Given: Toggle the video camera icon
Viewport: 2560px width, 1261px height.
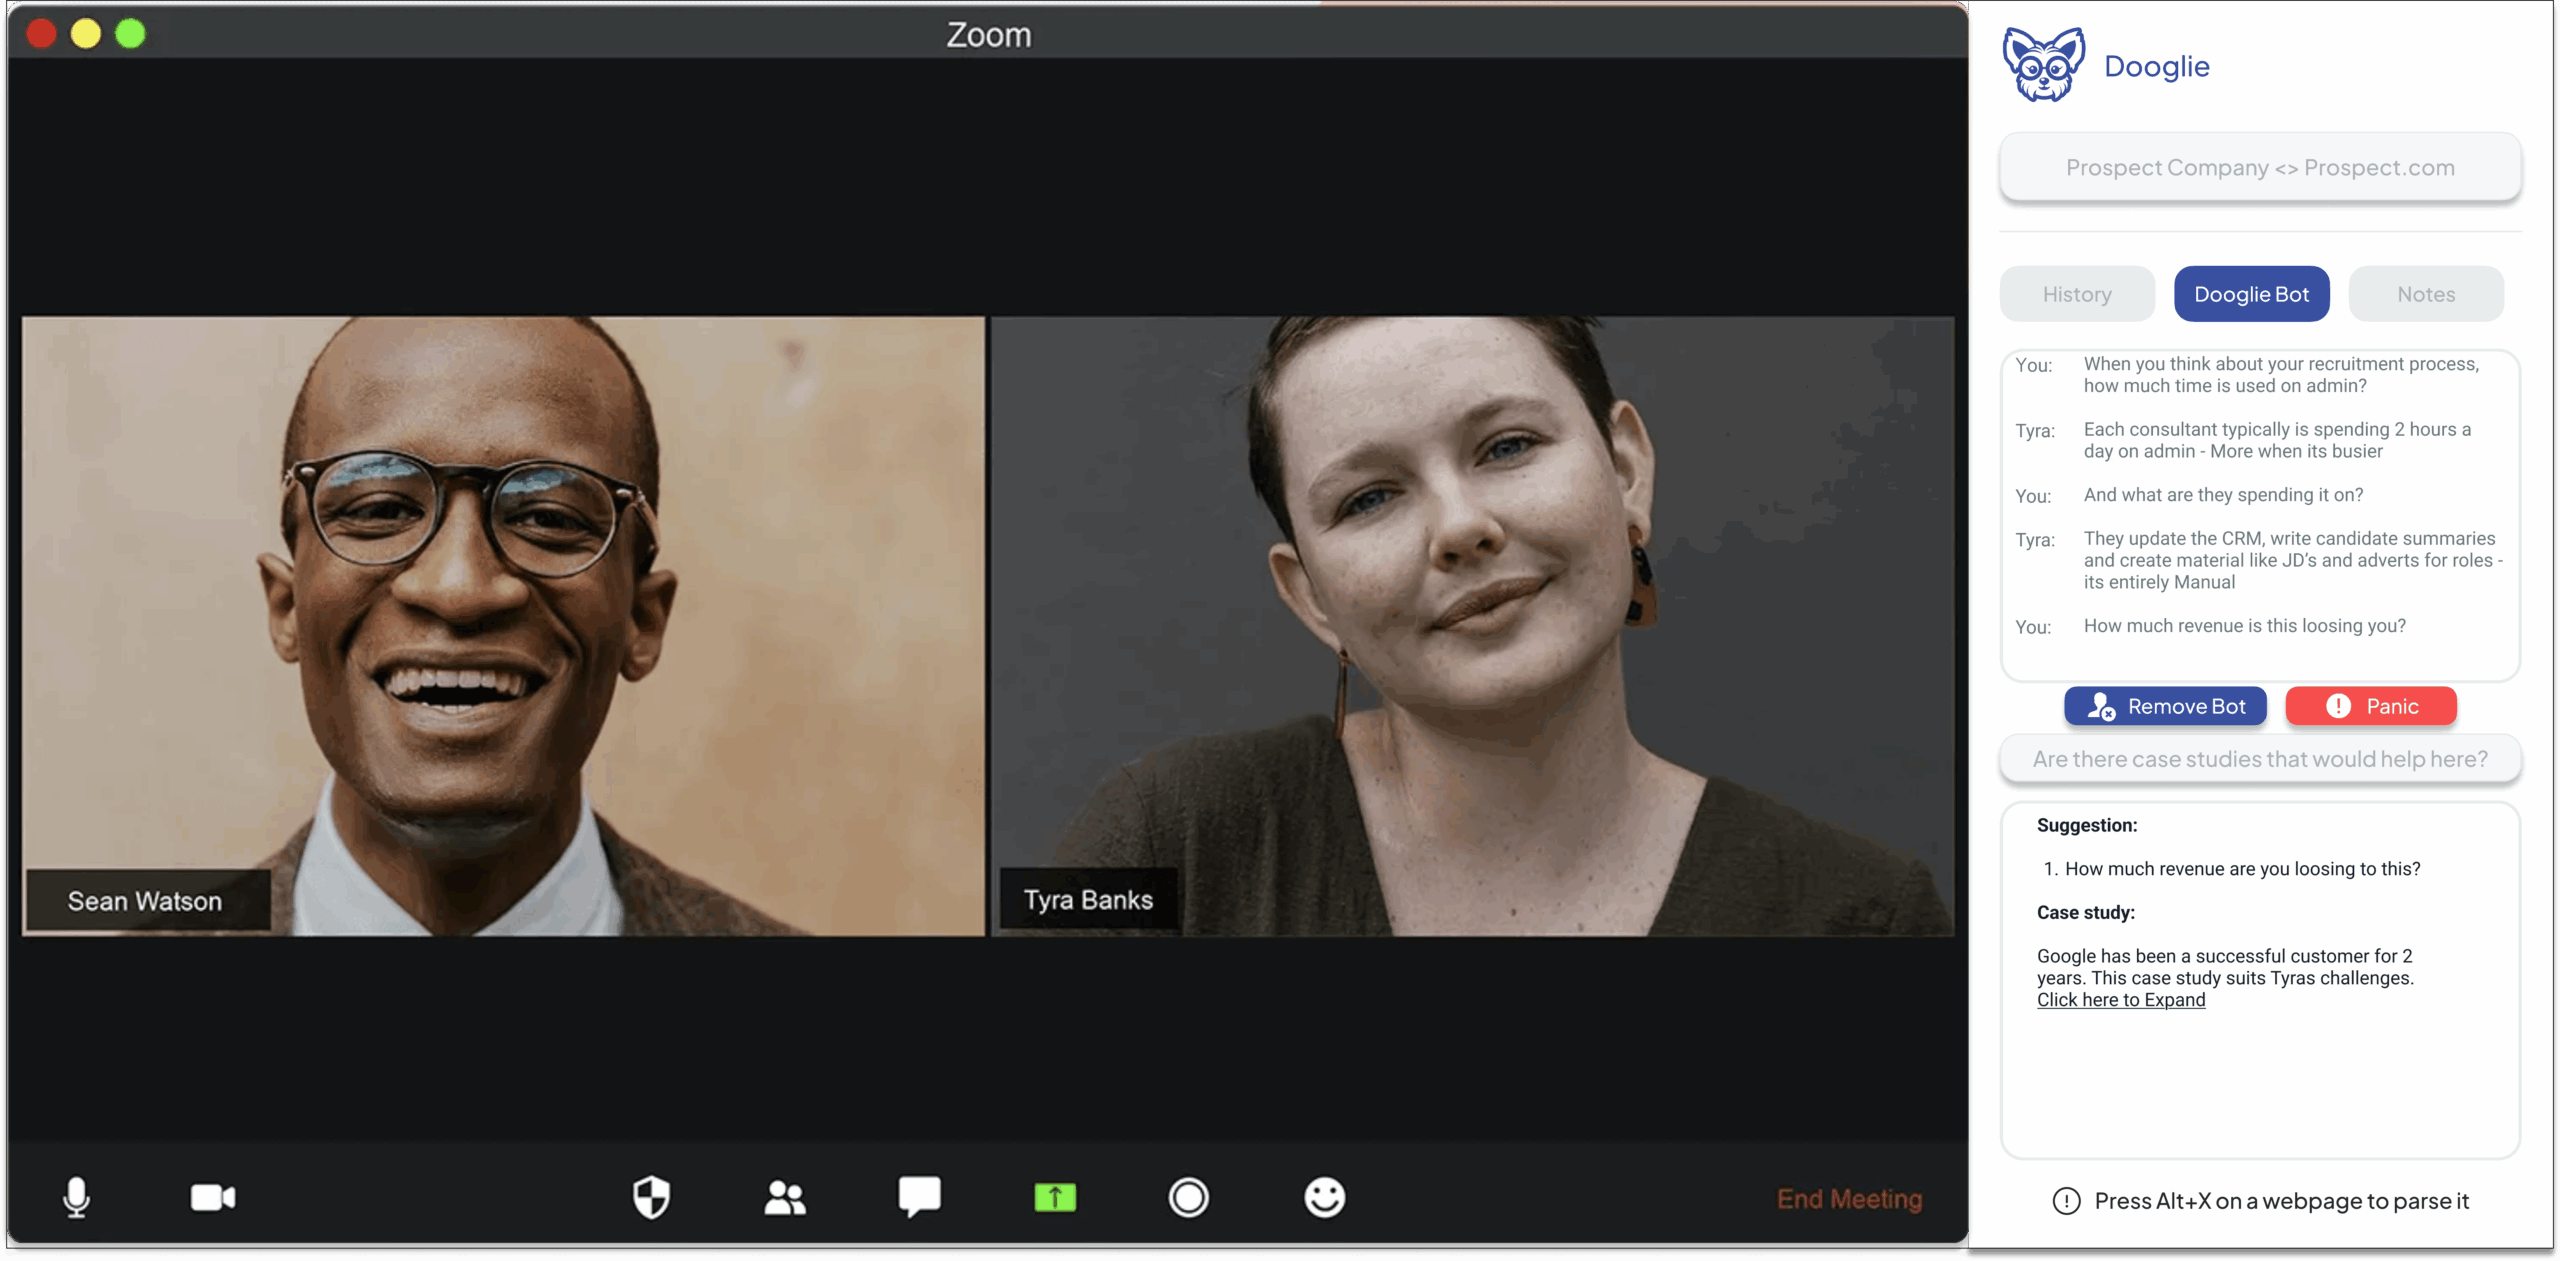Looking at the screenshot, I should pos(213,1197).
